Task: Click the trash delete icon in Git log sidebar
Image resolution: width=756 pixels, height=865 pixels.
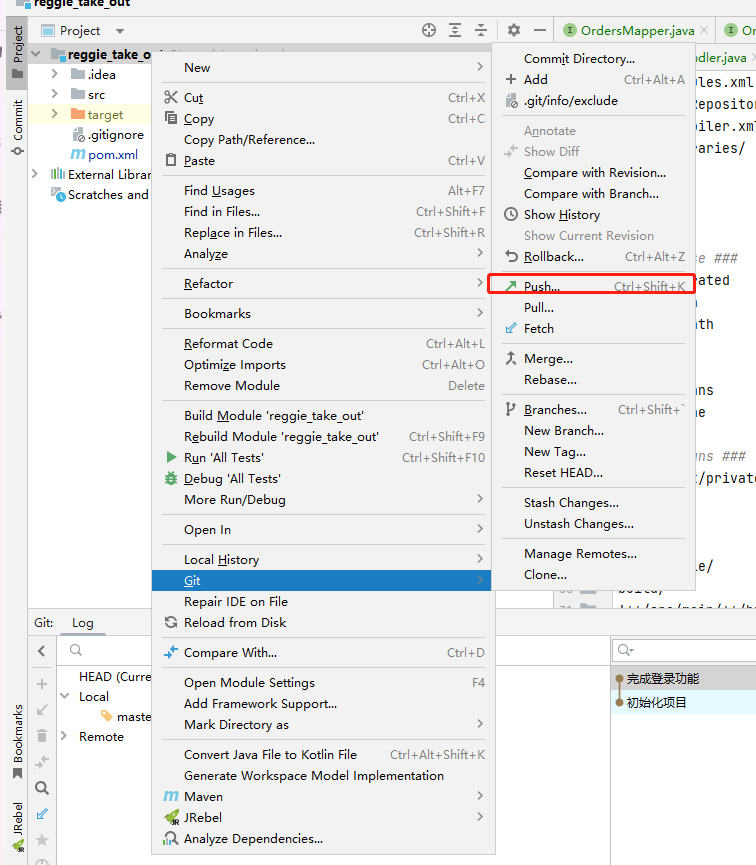Action: point(42,735)
